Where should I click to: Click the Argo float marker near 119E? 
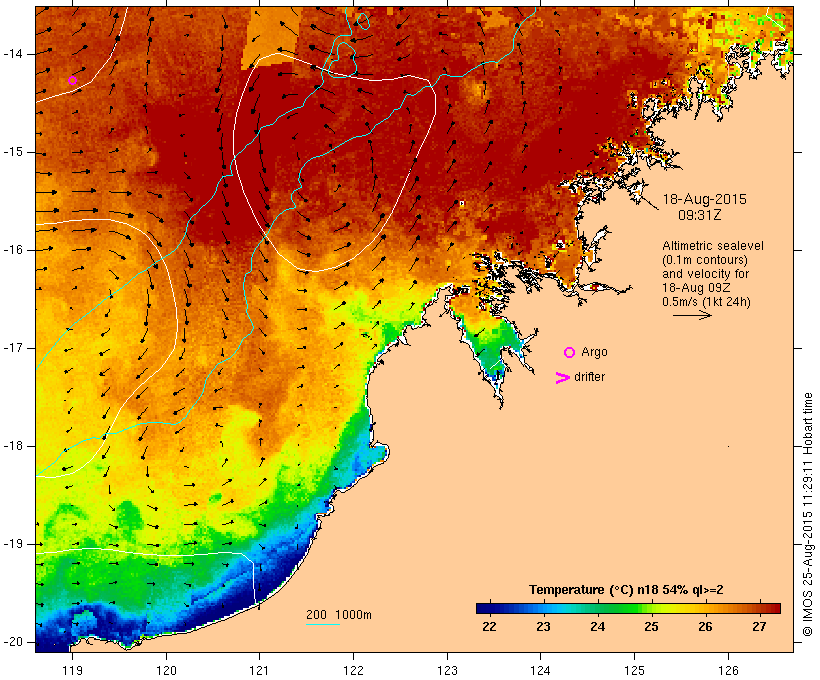point(73,81)
